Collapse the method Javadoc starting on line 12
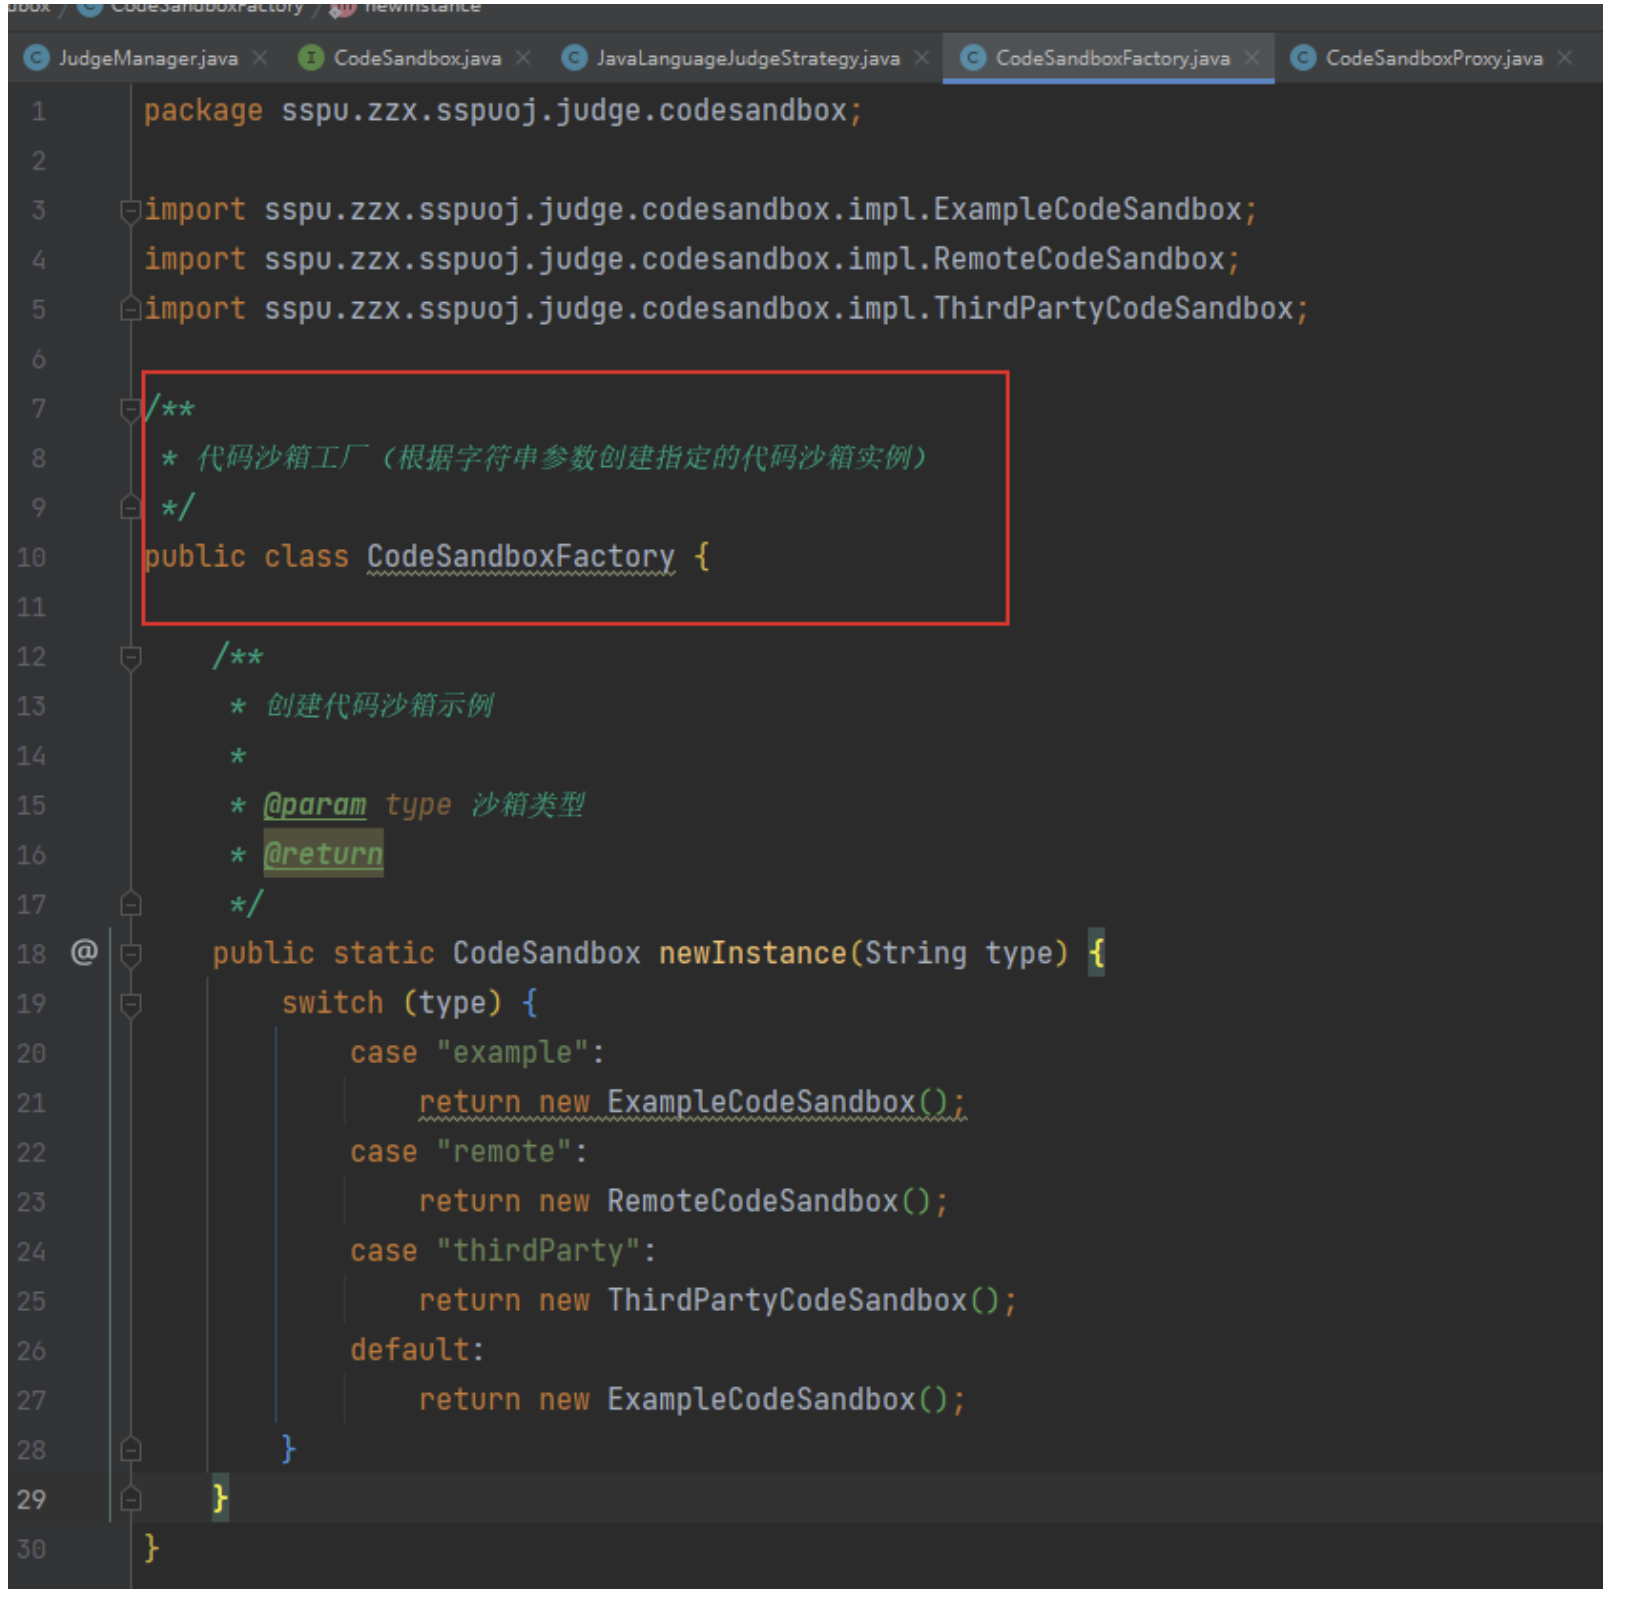The width and height of the screenshot is (1625, 1605). 130,657
